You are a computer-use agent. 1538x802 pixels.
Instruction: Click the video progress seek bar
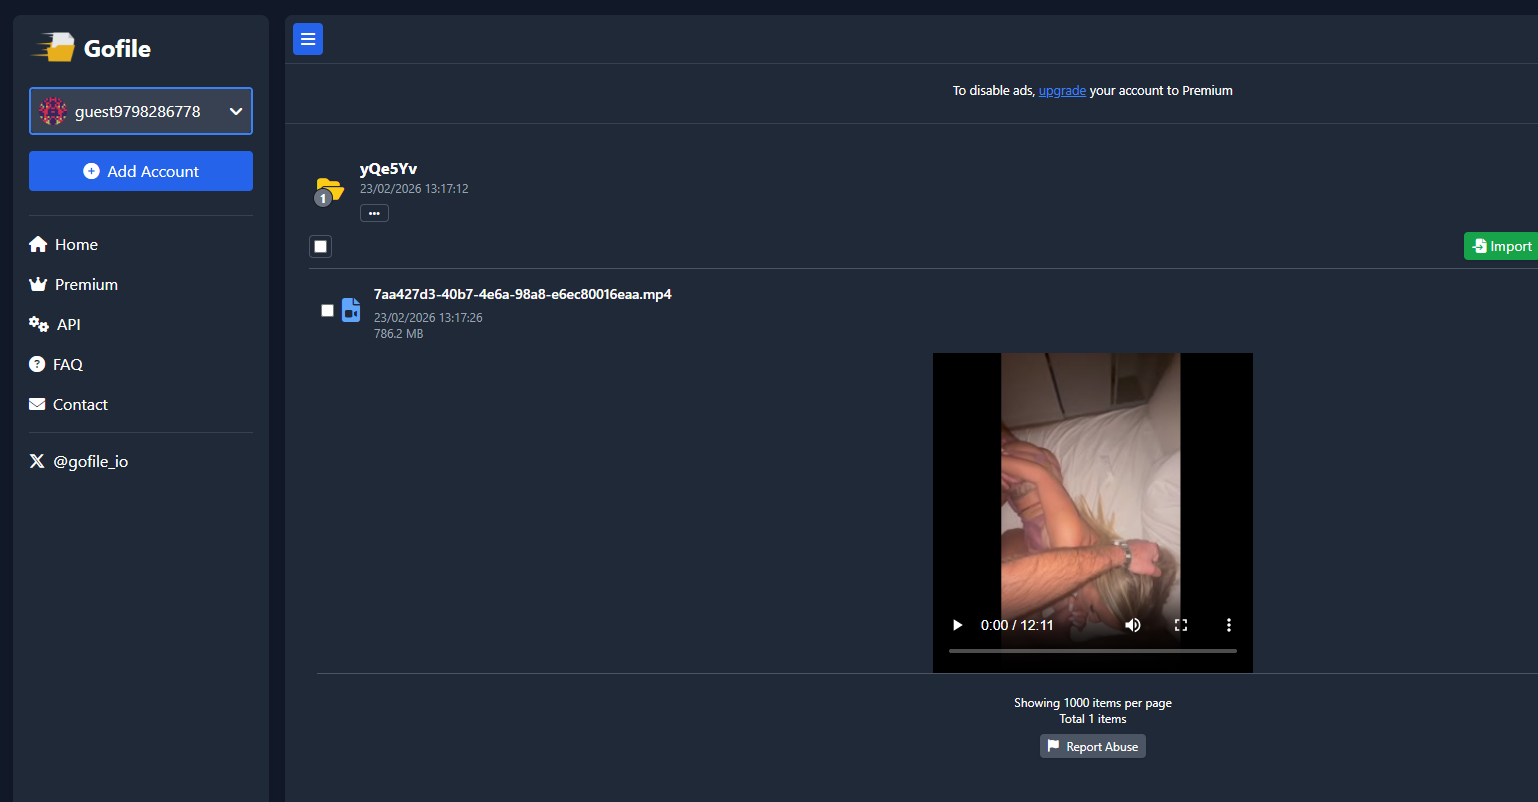1092,651
